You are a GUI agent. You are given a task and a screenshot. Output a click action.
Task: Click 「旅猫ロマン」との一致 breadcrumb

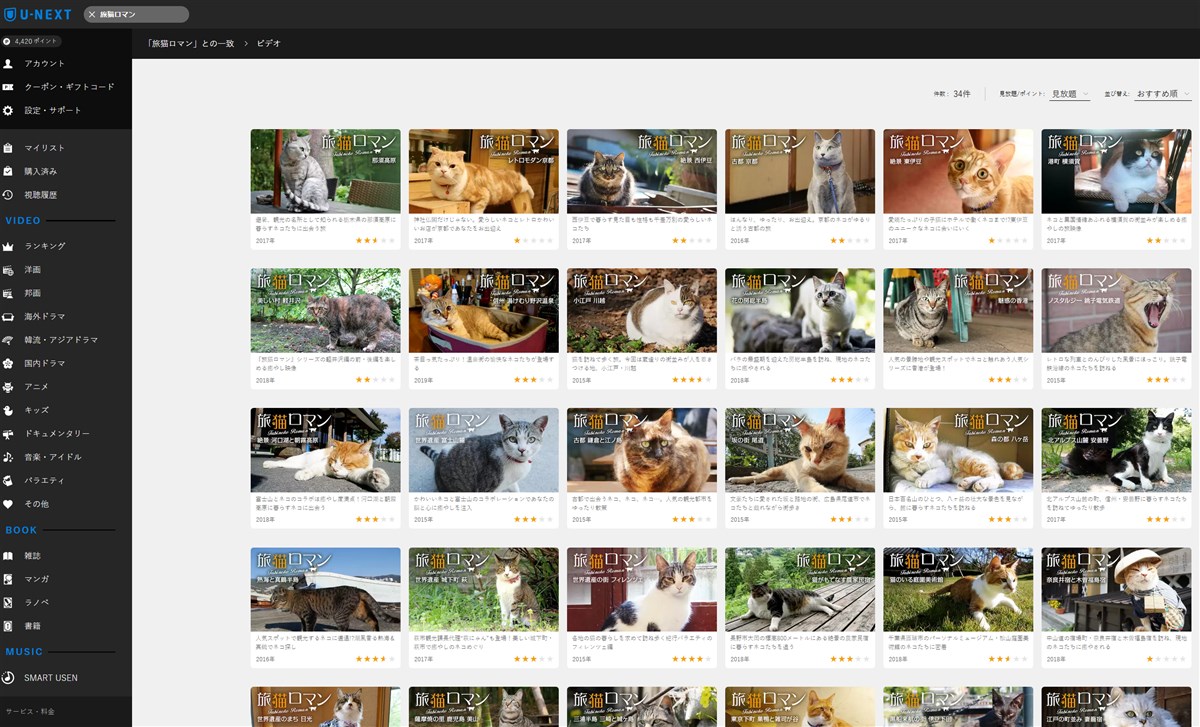click(x=190, y=44)
